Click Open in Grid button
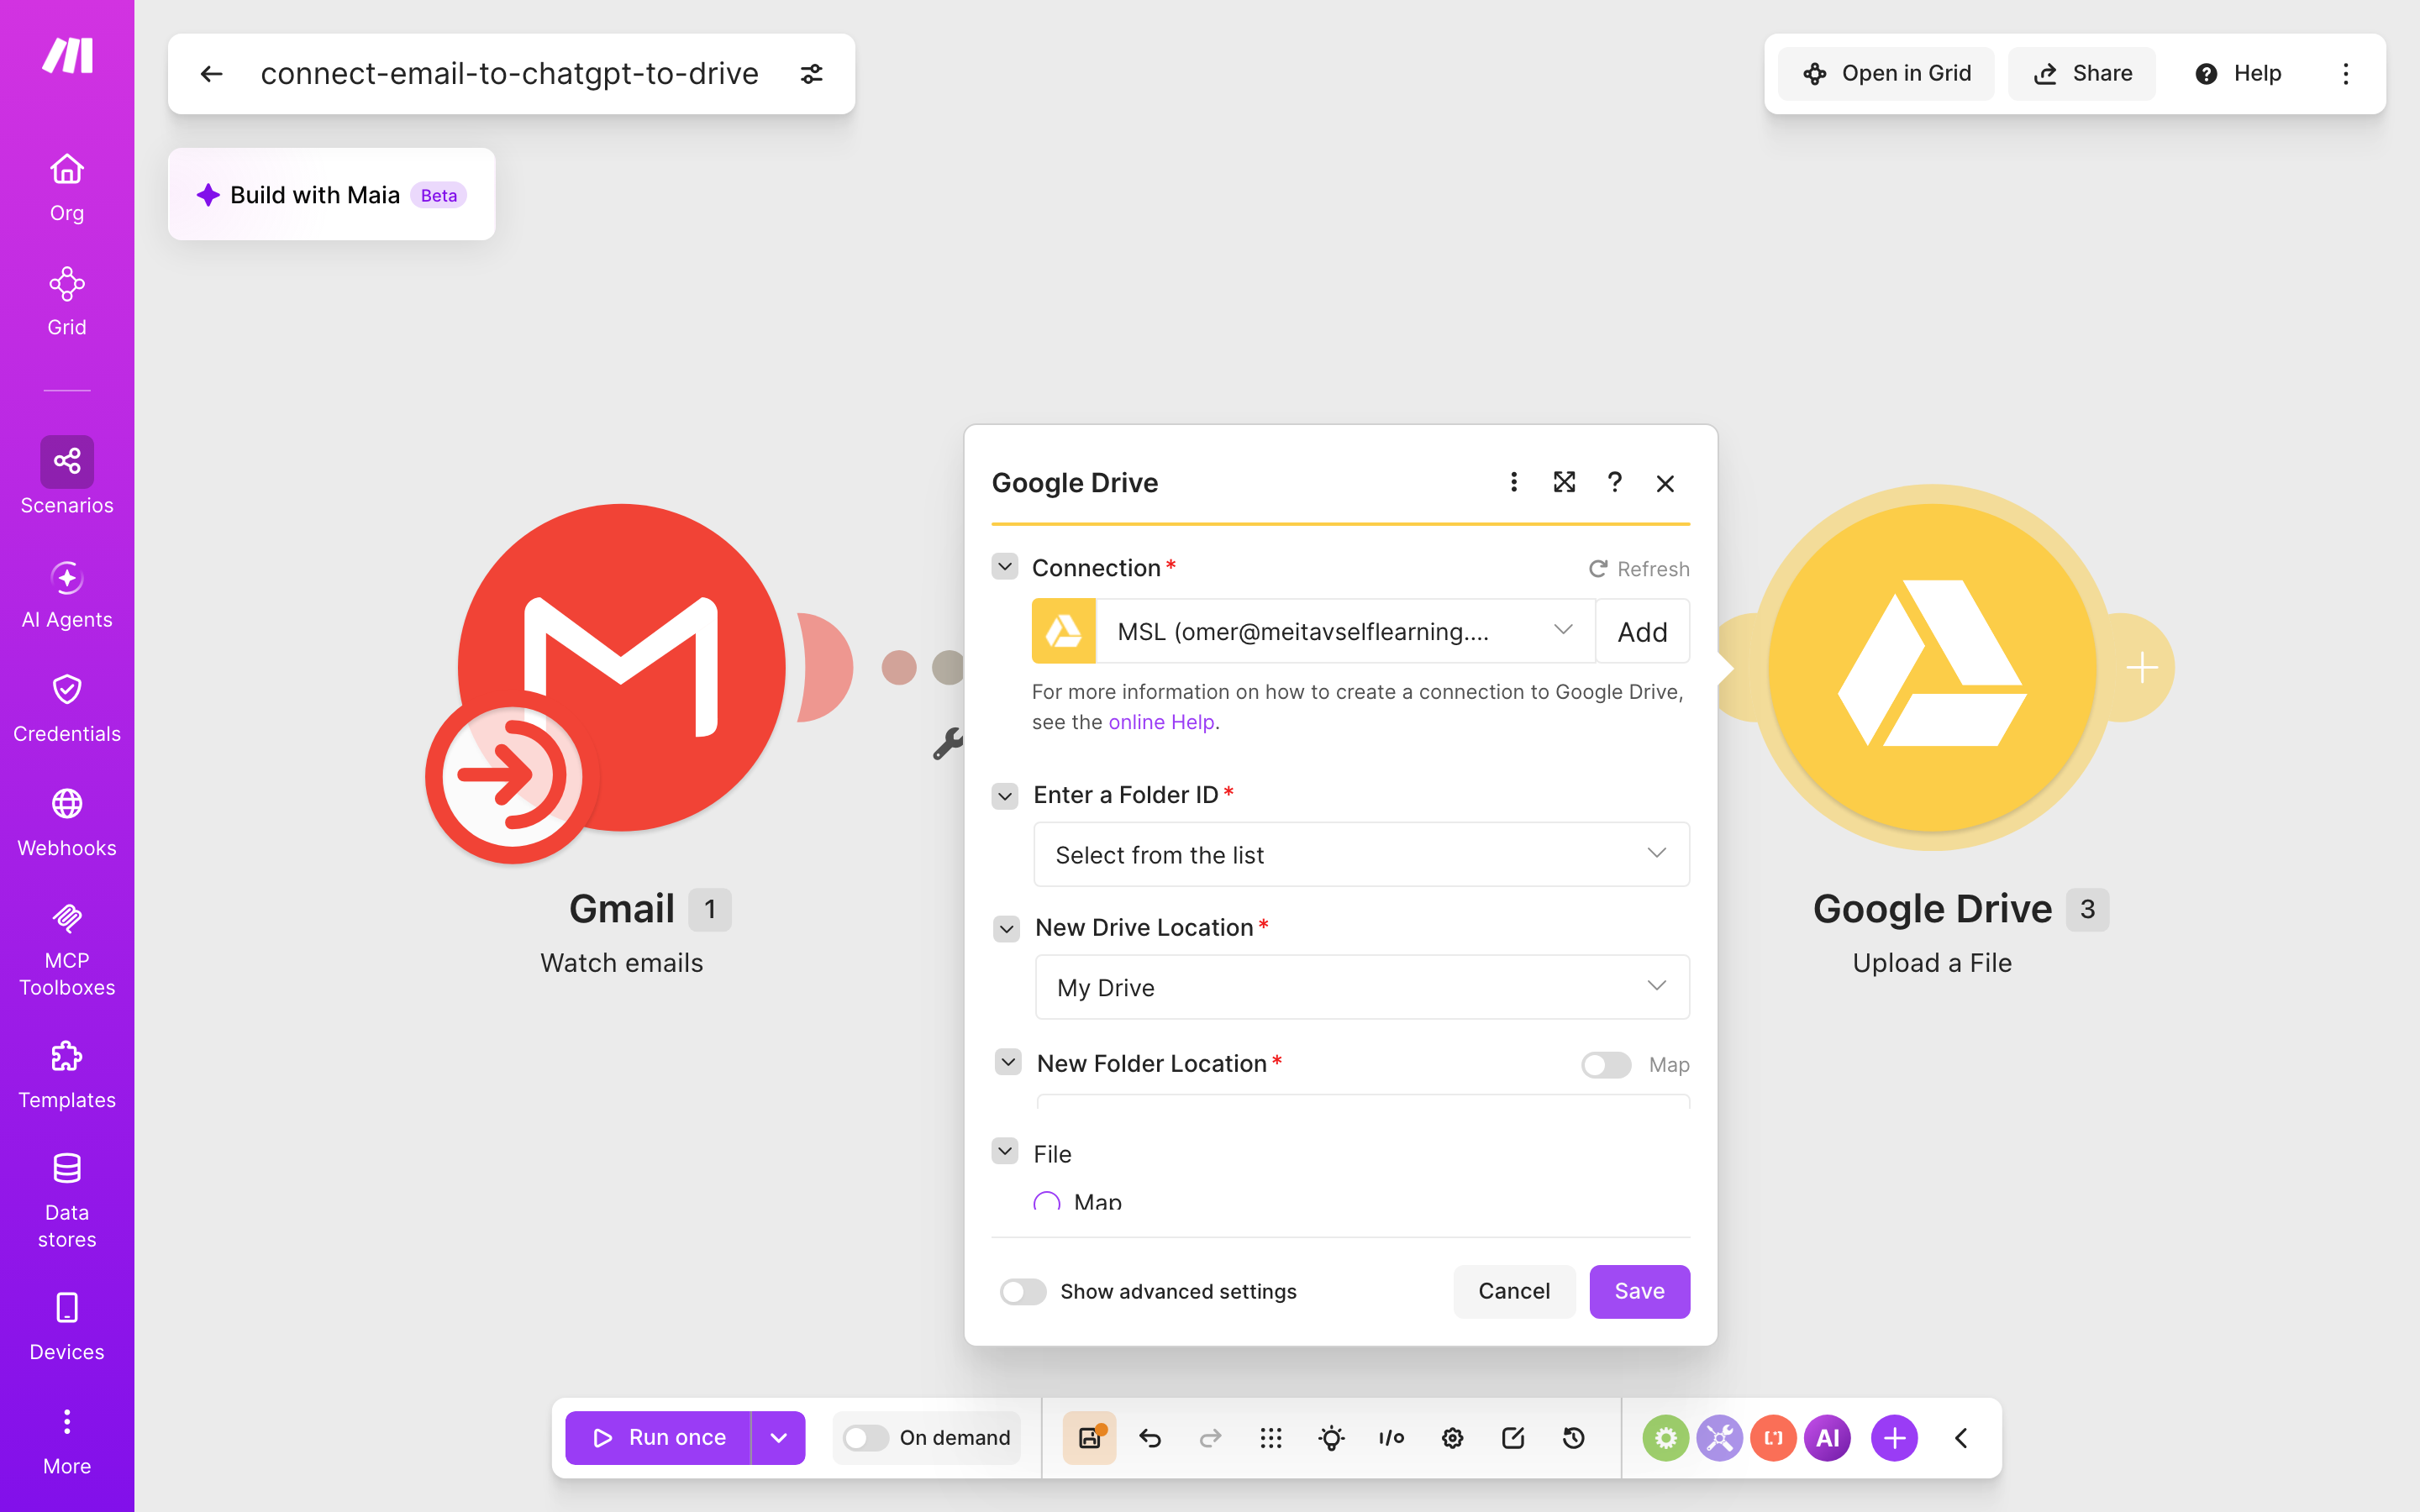Viewport: 2420px width, 1512px height. 1886,74
